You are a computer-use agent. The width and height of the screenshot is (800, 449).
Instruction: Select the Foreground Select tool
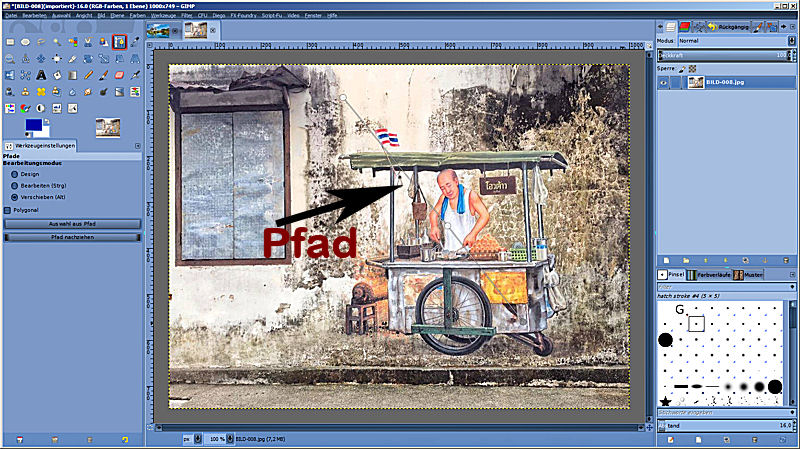104,42
